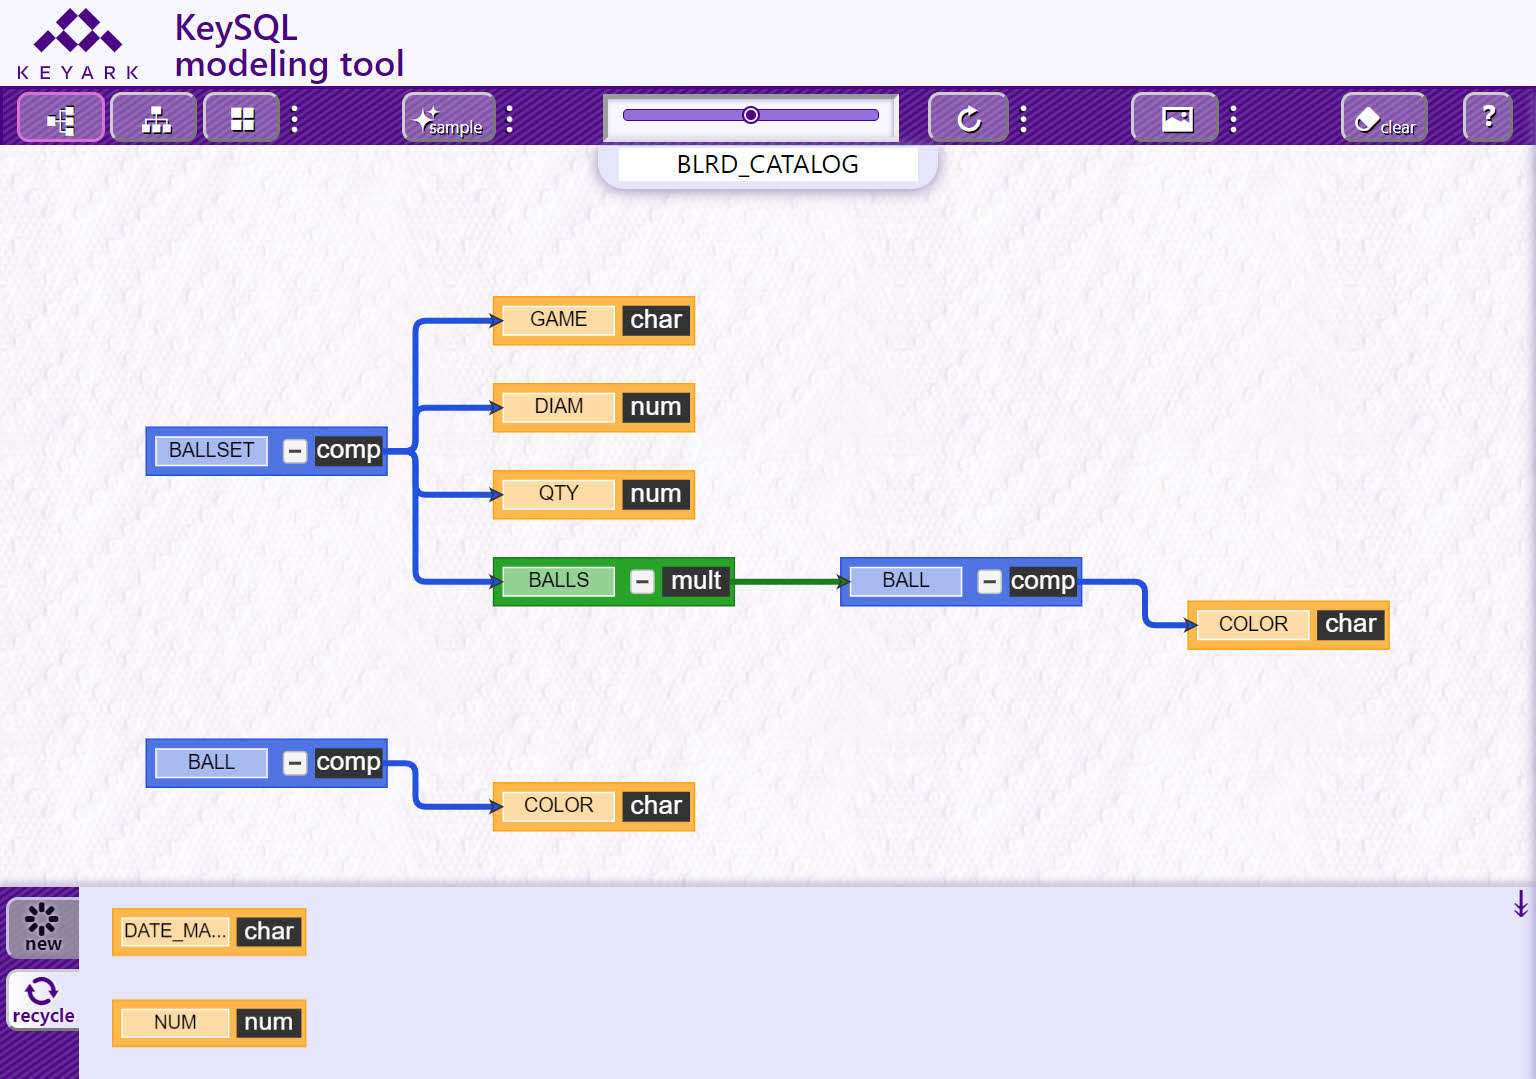Image resolution: width=1536 pixels, height=1079 pixels.
Task: Open help question mark button
Action: click(x=1488, y=118)
